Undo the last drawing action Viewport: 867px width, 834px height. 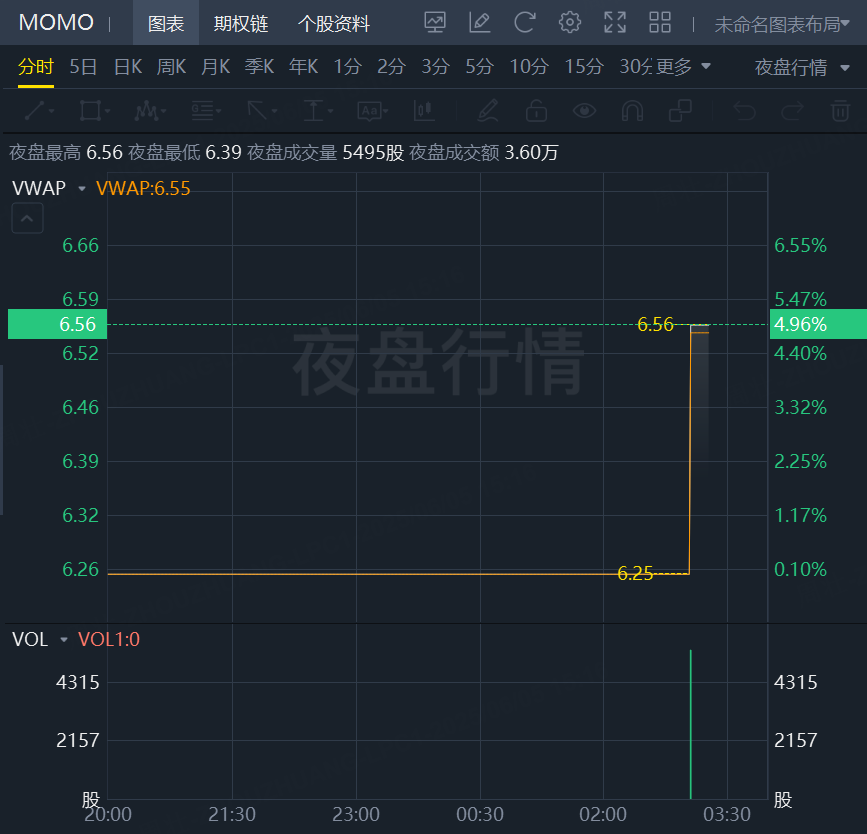[744, 111]
